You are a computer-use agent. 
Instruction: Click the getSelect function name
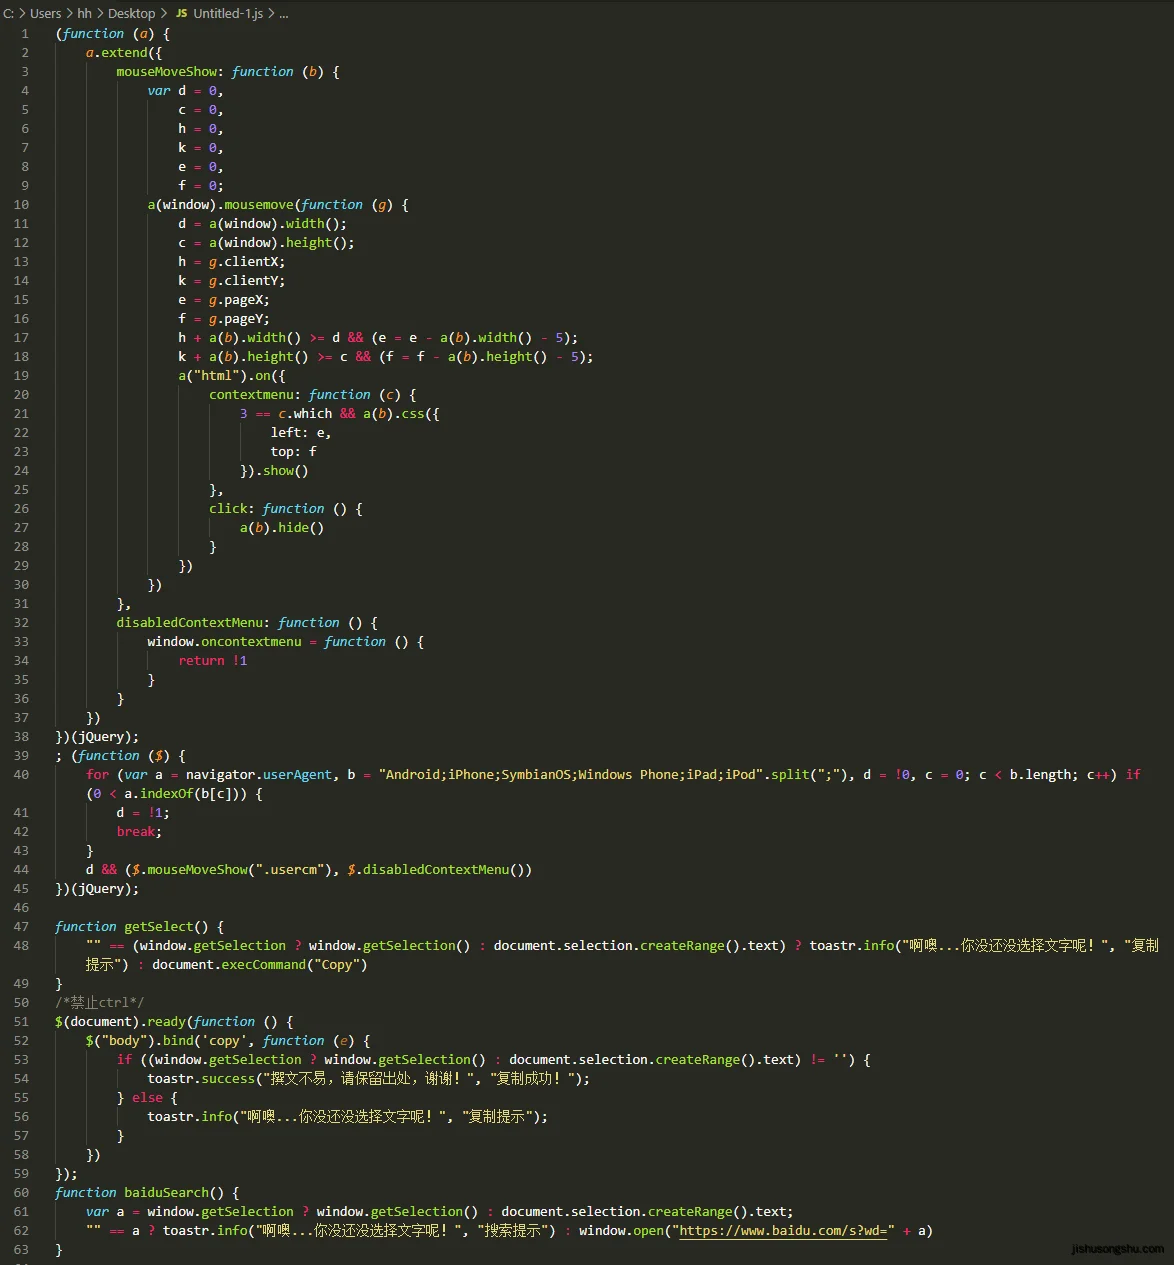tap(158, 926)
